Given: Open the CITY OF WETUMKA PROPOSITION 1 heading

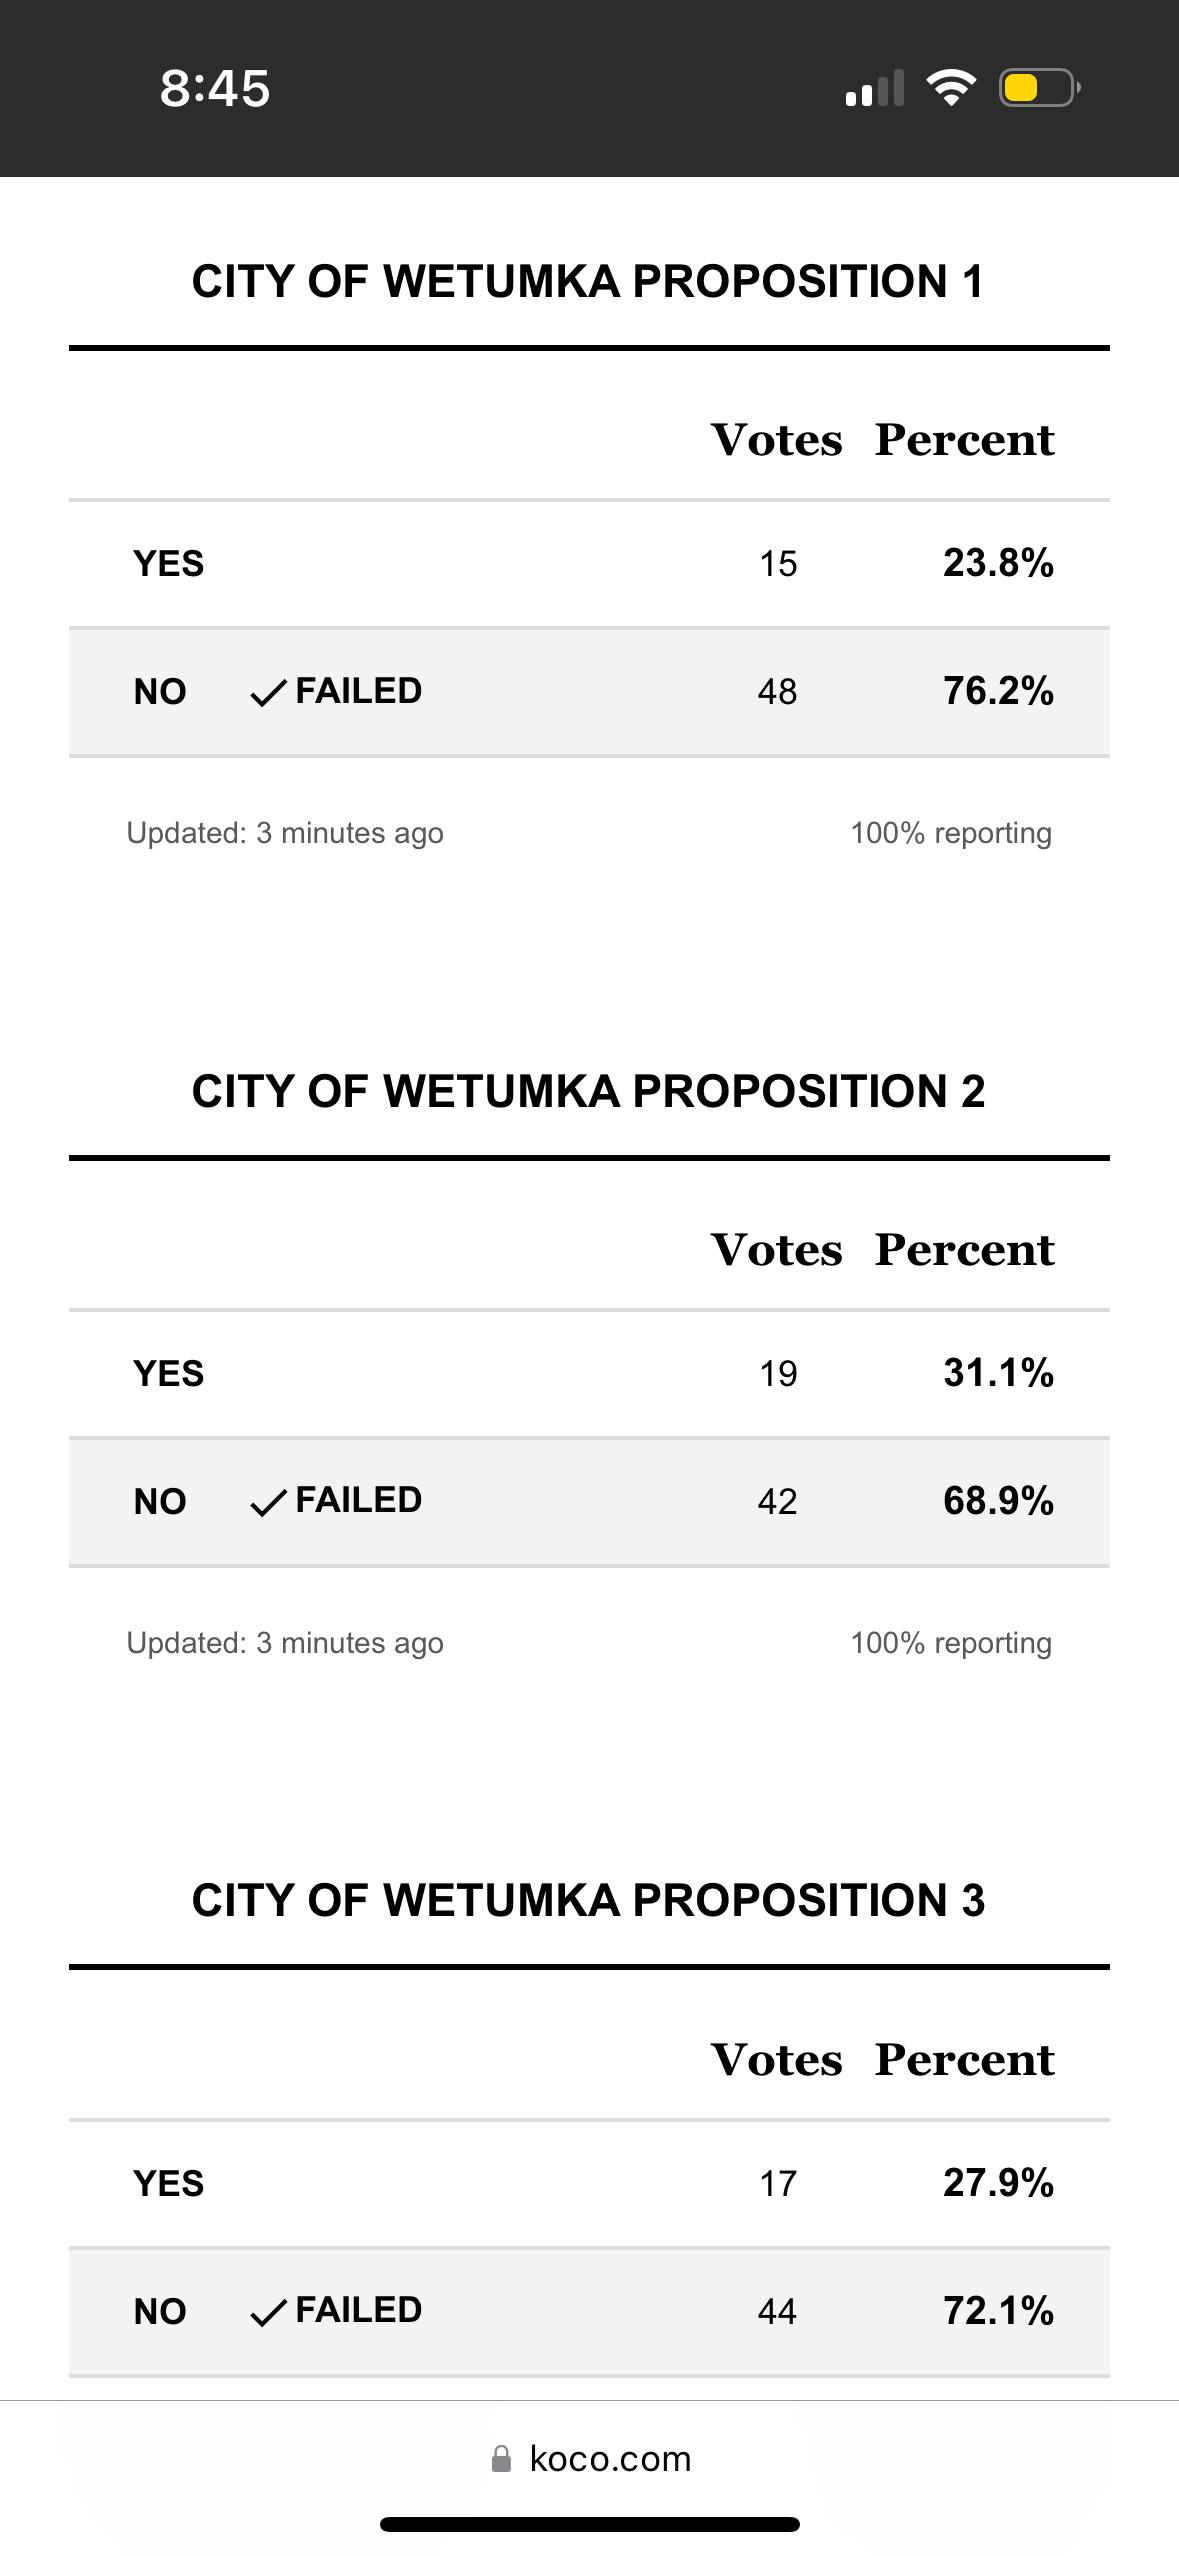Looking at the screenshot, I should coord(589,281).
